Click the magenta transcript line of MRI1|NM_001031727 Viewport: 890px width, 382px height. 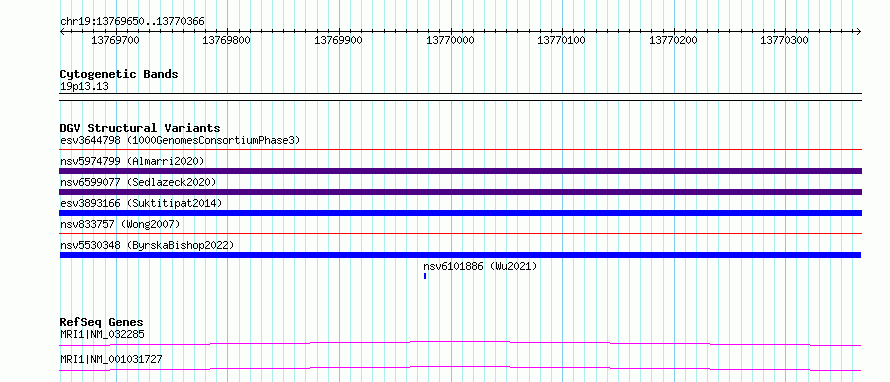pos(460,368)
